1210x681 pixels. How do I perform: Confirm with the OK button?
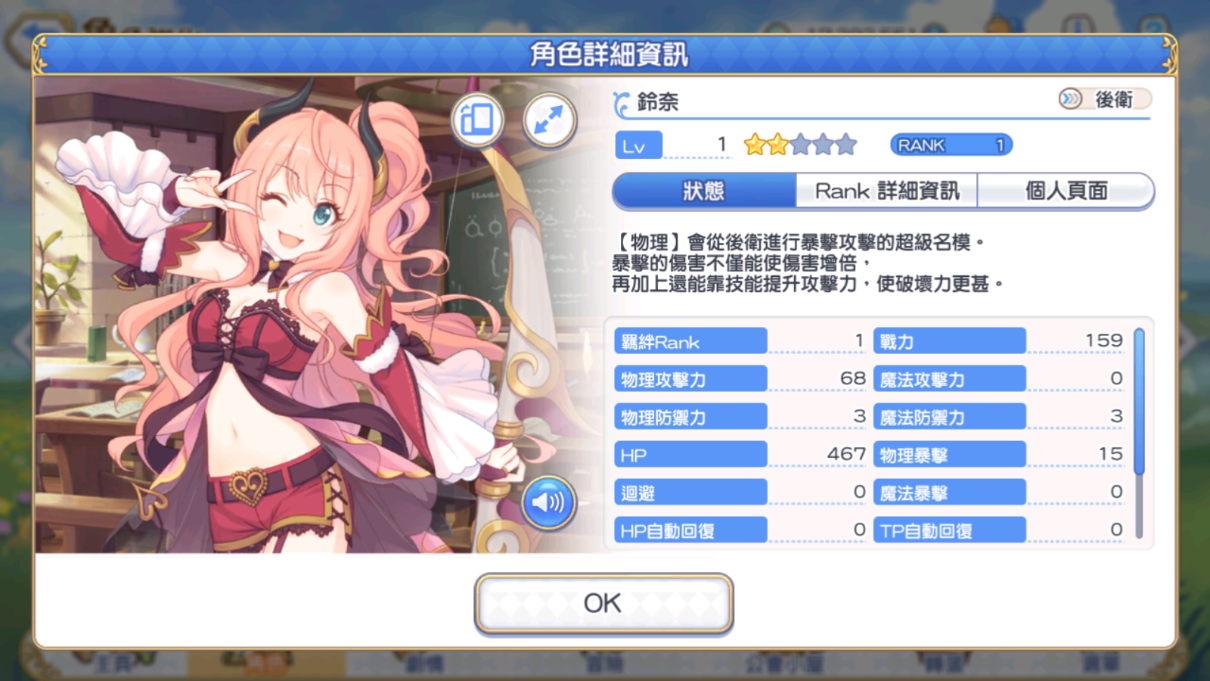(603, 603)
